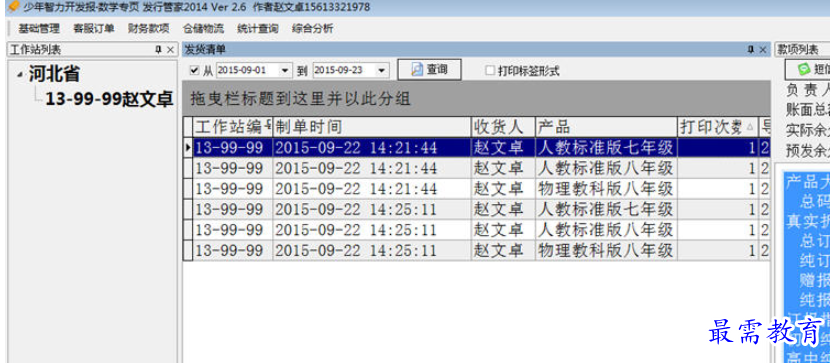Click the 短信 button in 款项列表 panel
830x363 pixels.
tap(807, 69)
